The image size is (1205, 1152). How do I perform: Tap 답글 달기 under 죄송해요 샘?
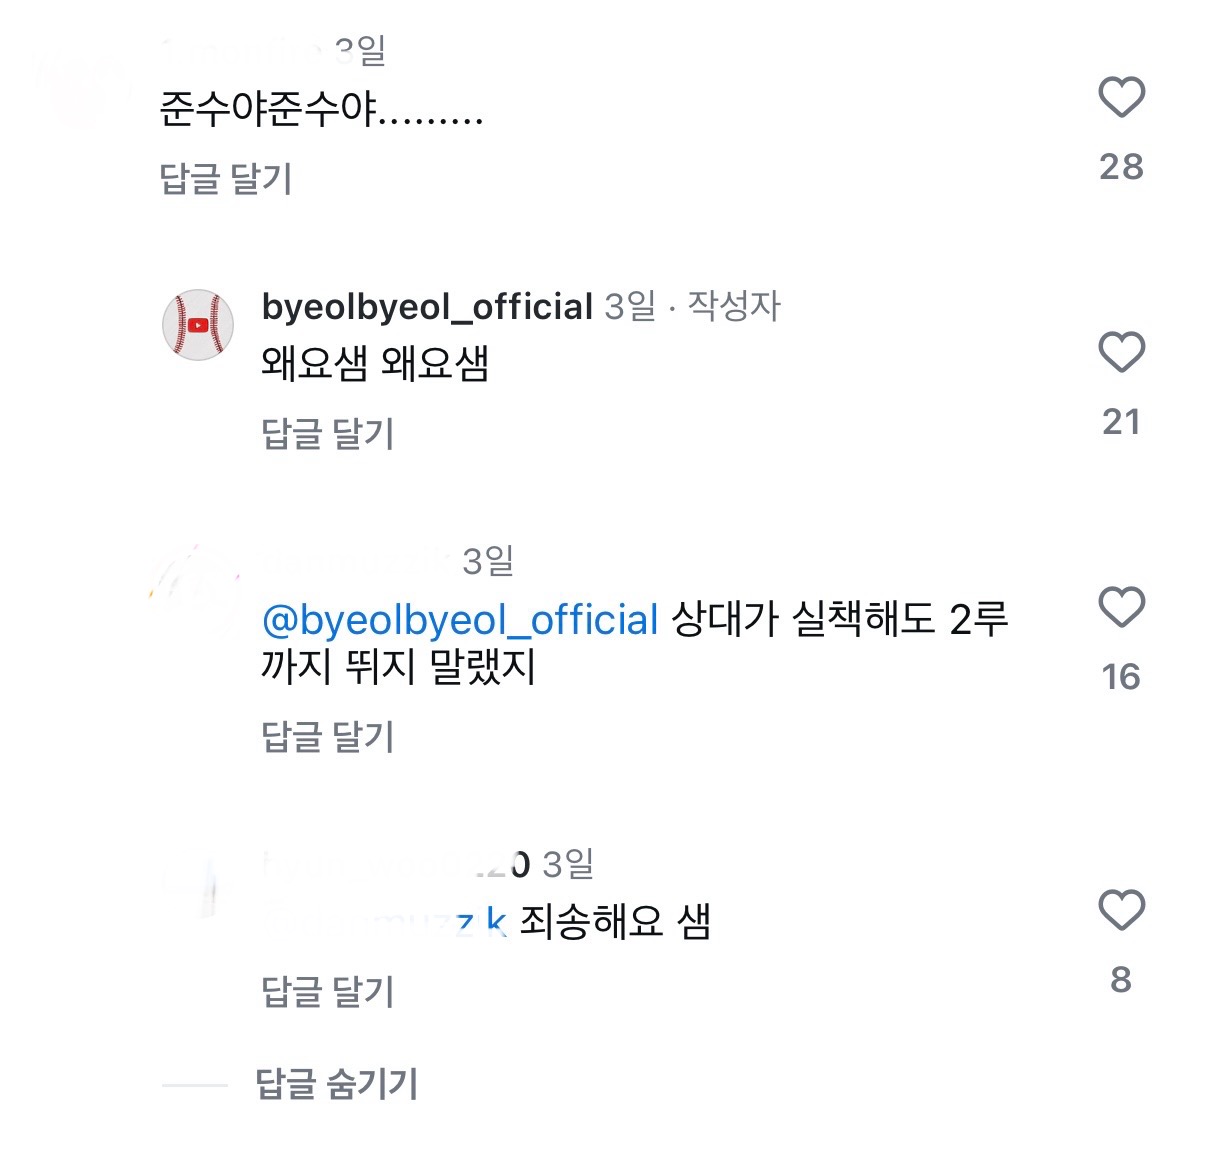[x=328, y=992]
